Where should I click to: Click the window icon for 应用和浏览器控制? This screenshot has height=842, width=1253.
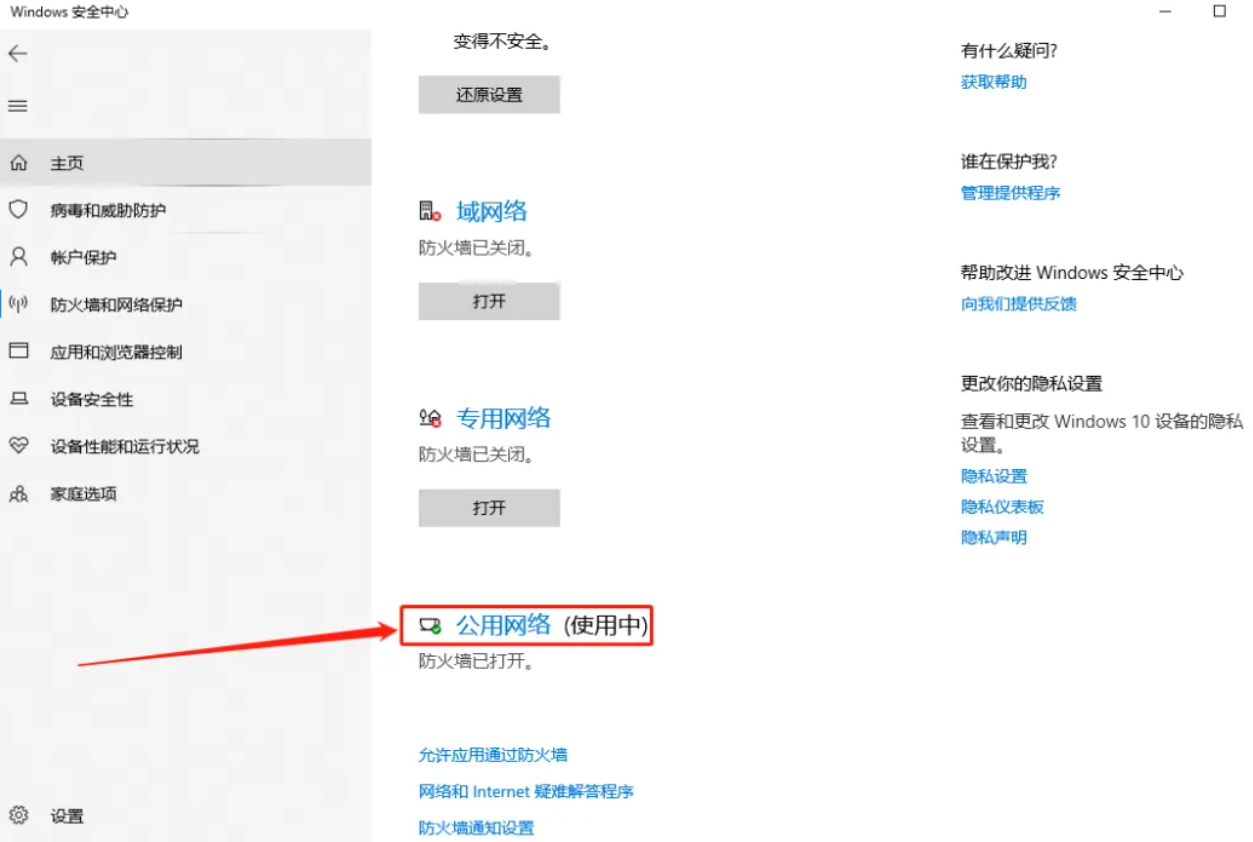18,351
